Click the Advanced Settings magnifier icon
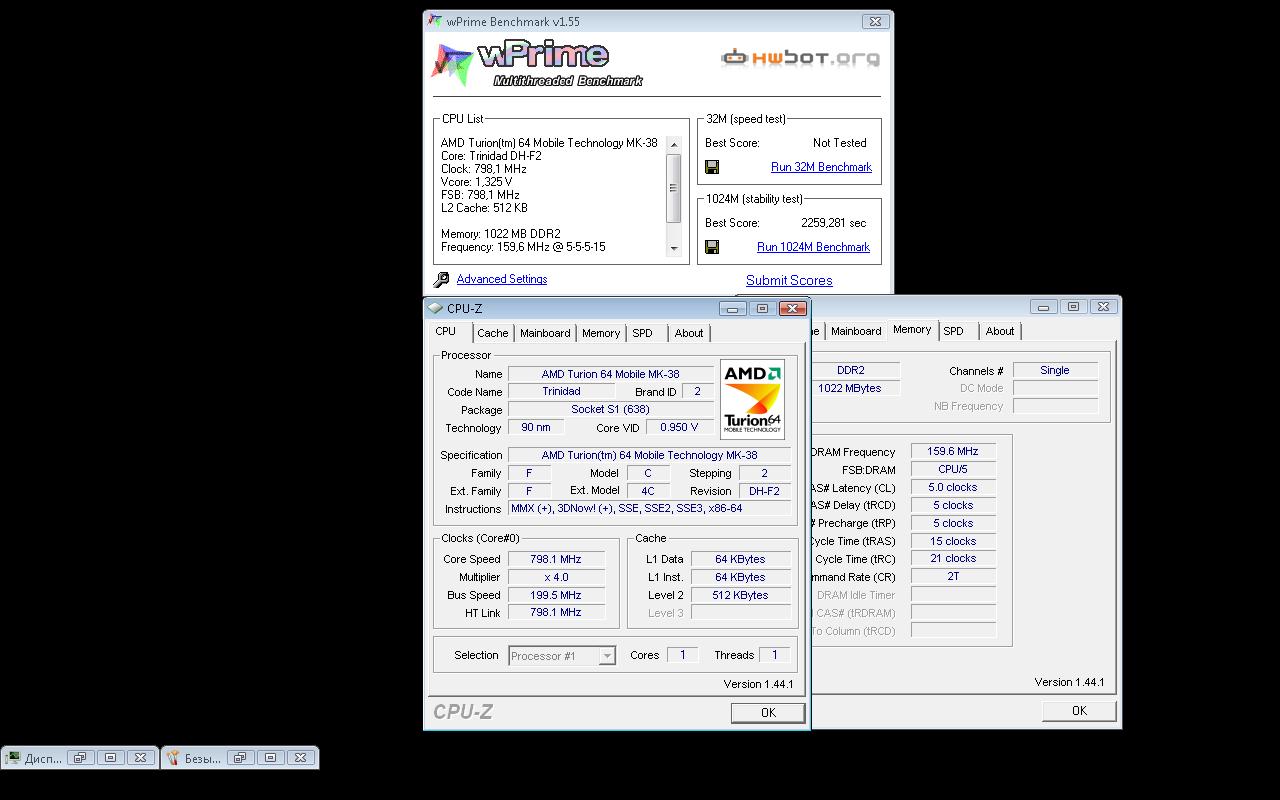 (441, 280)
